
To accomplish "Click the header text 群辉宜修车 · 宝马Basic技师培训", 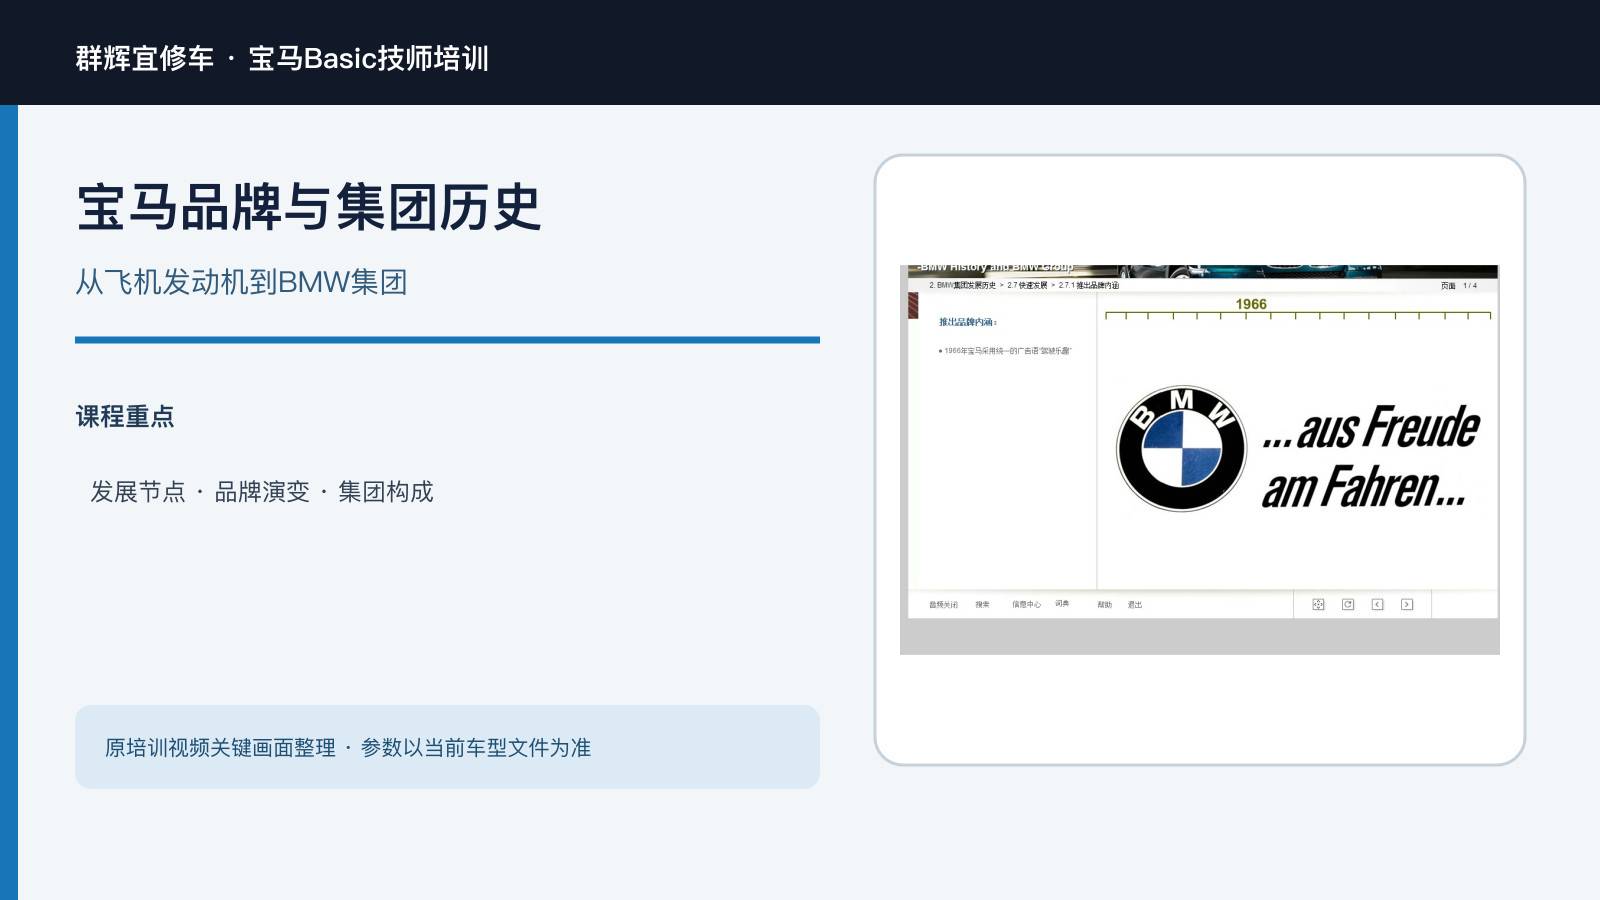I will (282, 58).
